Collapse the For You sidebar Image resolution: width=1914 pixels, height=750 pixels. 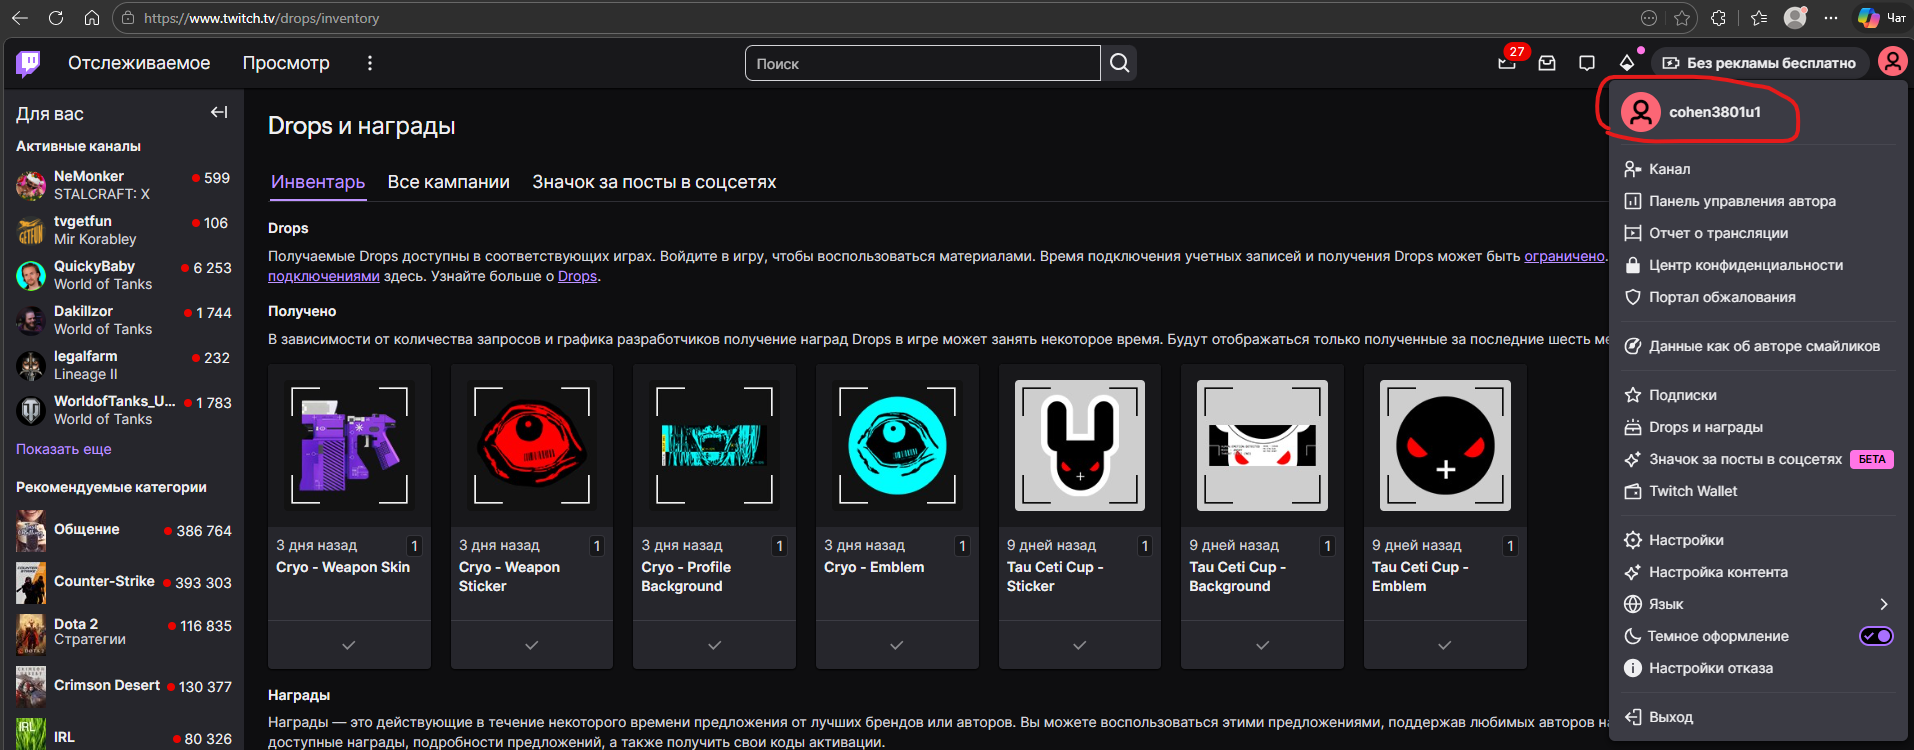tap(219, 113)
